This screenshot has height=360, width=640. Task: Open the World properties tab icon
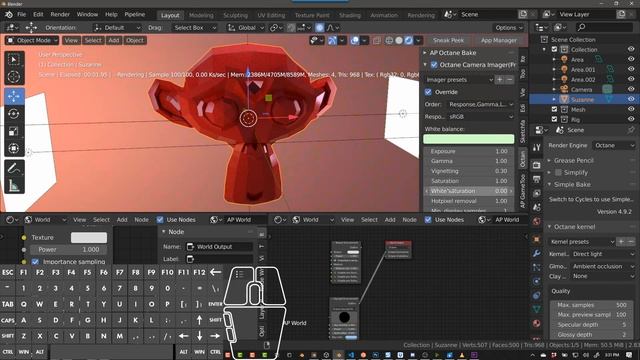(x=536, y=221)
